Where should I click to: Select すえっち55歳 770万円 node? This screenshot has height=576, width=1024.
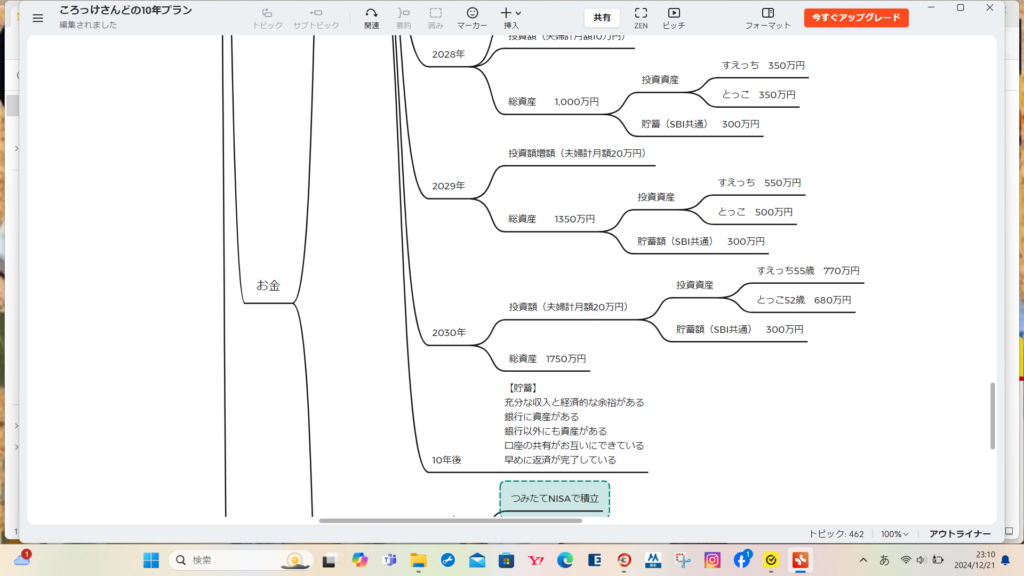(808, 270)
